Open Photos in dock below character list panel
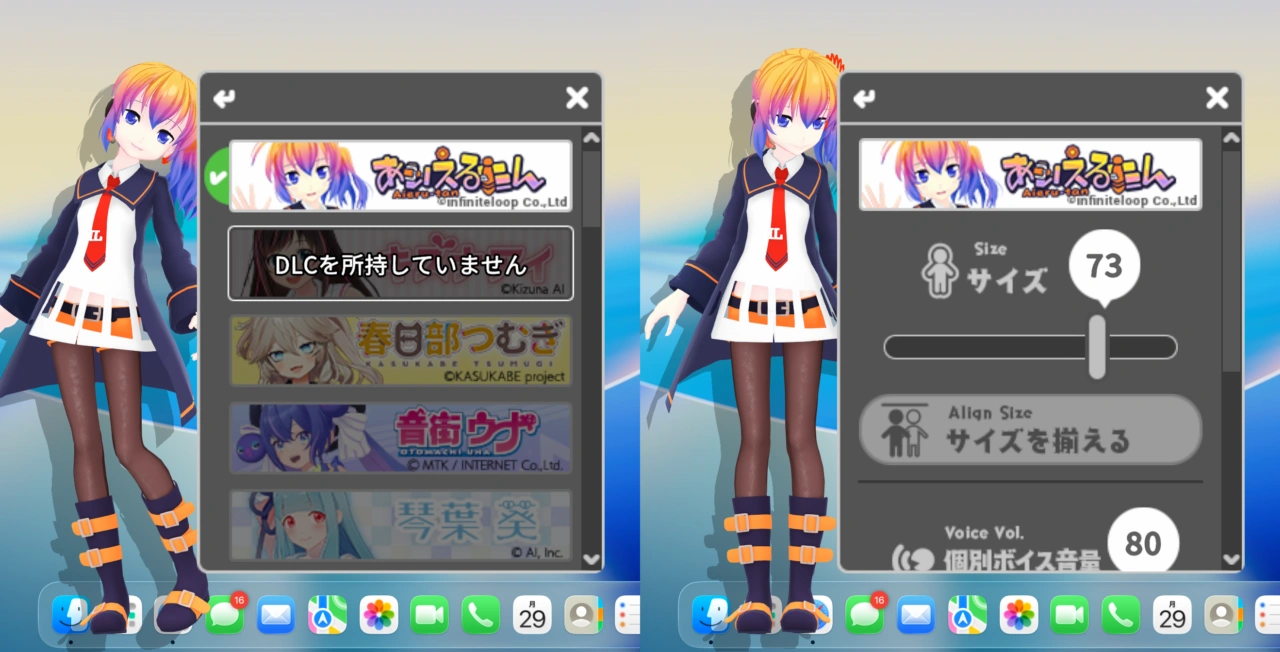1280x652 pixels. [x=379, y=615]
